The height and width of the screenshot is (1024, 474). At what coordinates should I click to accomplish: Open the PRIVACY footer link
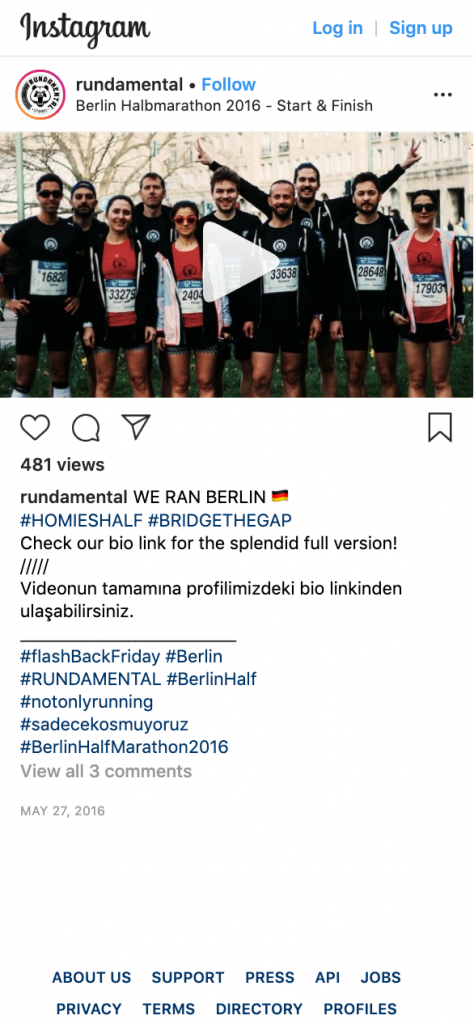[89, 1009]
